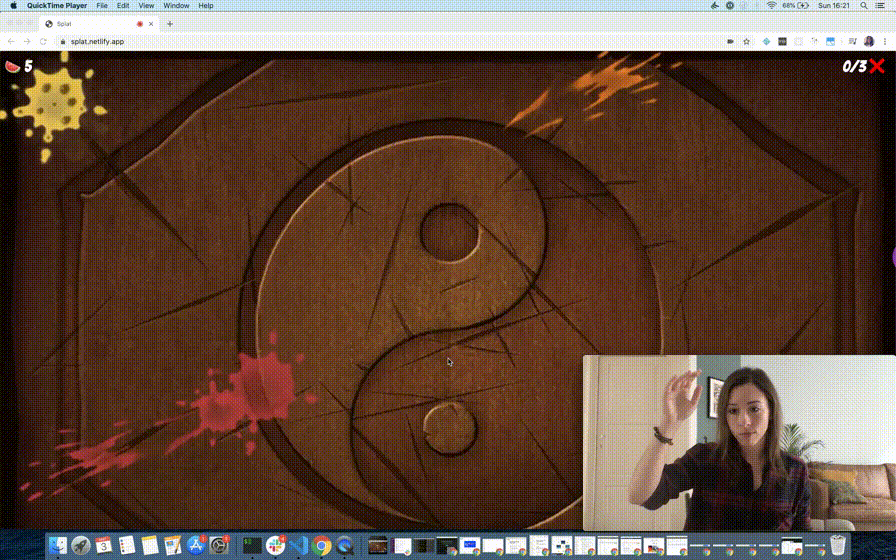Click the battery 68% indicator

[x=795, y=6]
